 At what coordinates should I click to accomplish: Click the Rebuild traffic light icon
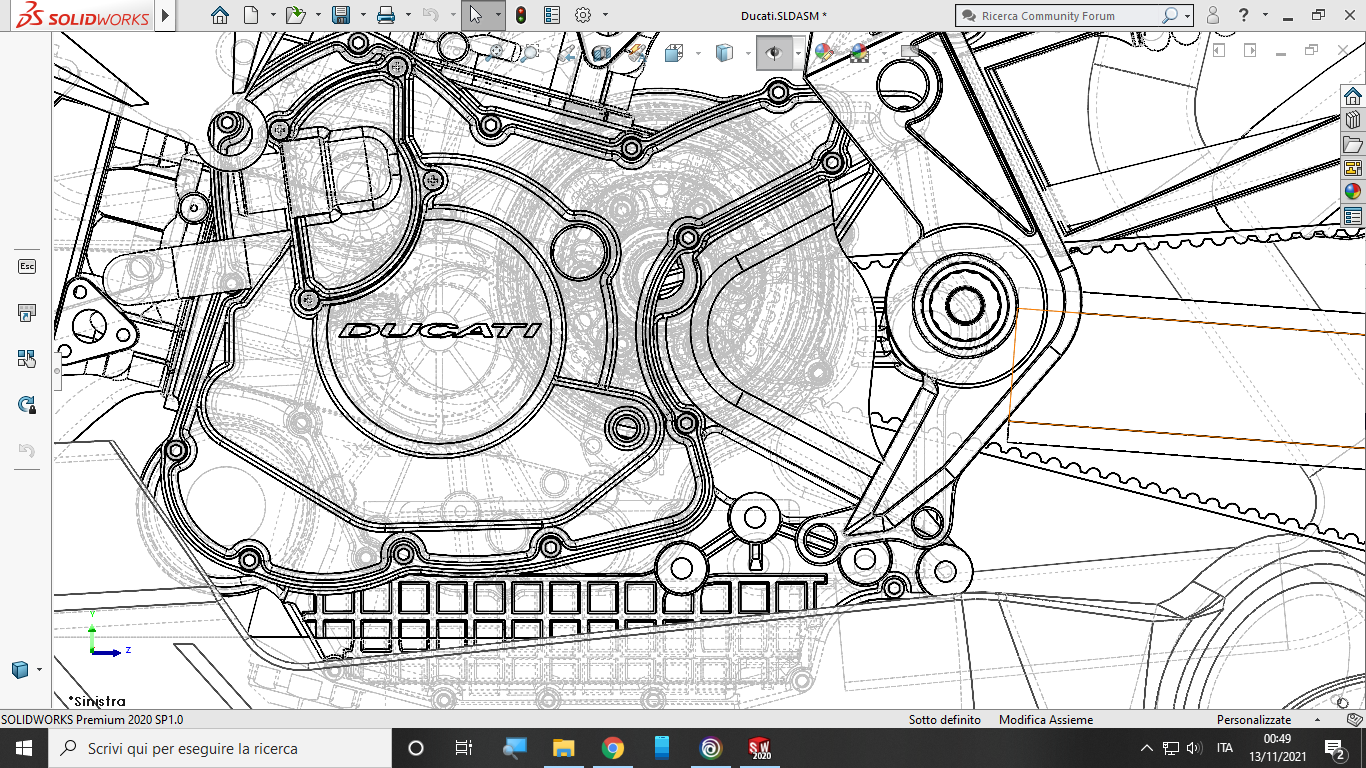click(521, 15)
